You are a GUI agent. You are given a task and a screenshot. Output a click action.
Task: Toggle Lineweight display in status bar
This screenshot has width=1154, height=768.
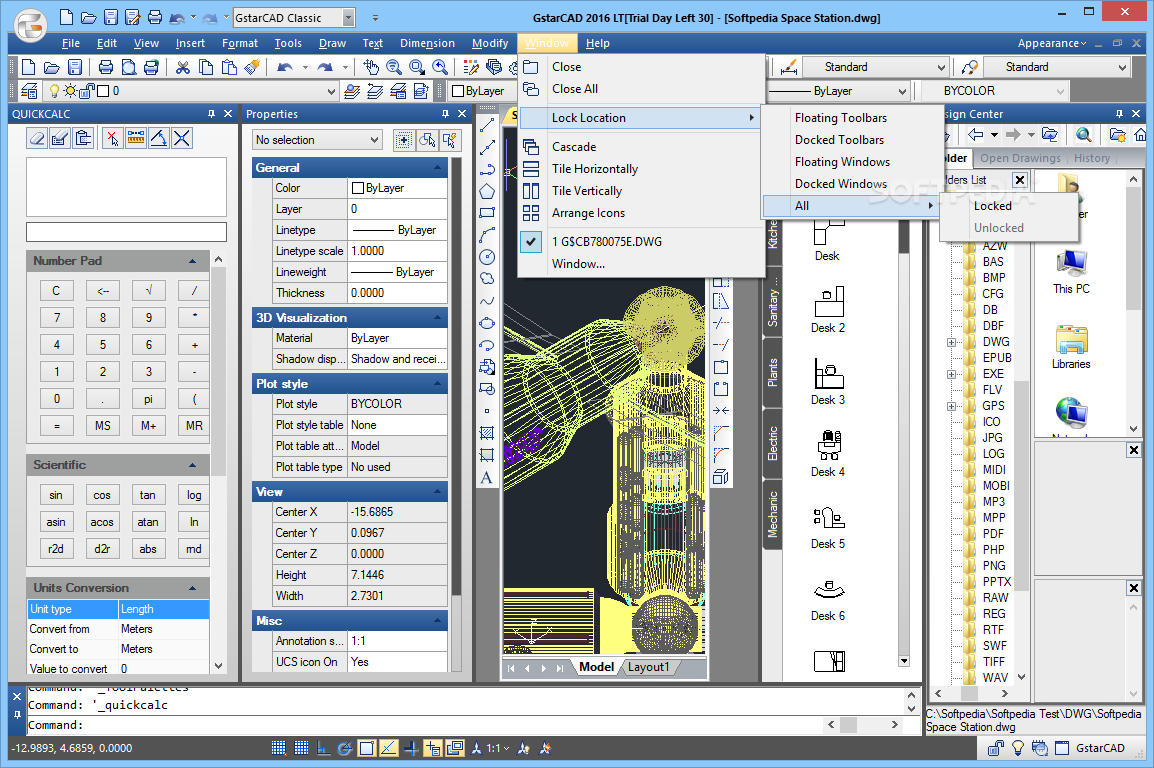pyautogui.click(x=411, y=748)
